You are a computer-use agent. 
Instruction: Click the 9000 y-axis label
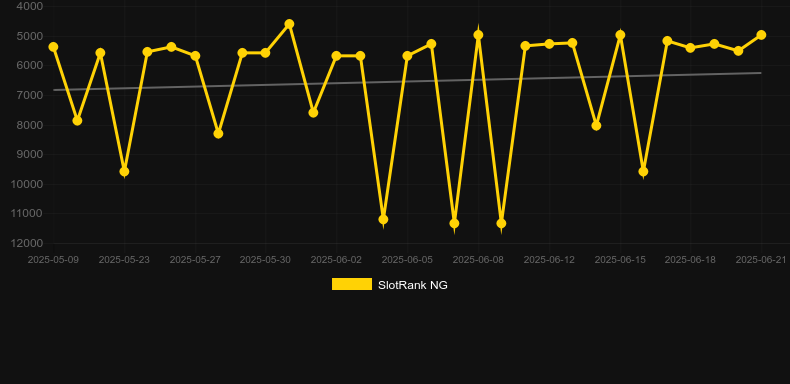(30, 154)
